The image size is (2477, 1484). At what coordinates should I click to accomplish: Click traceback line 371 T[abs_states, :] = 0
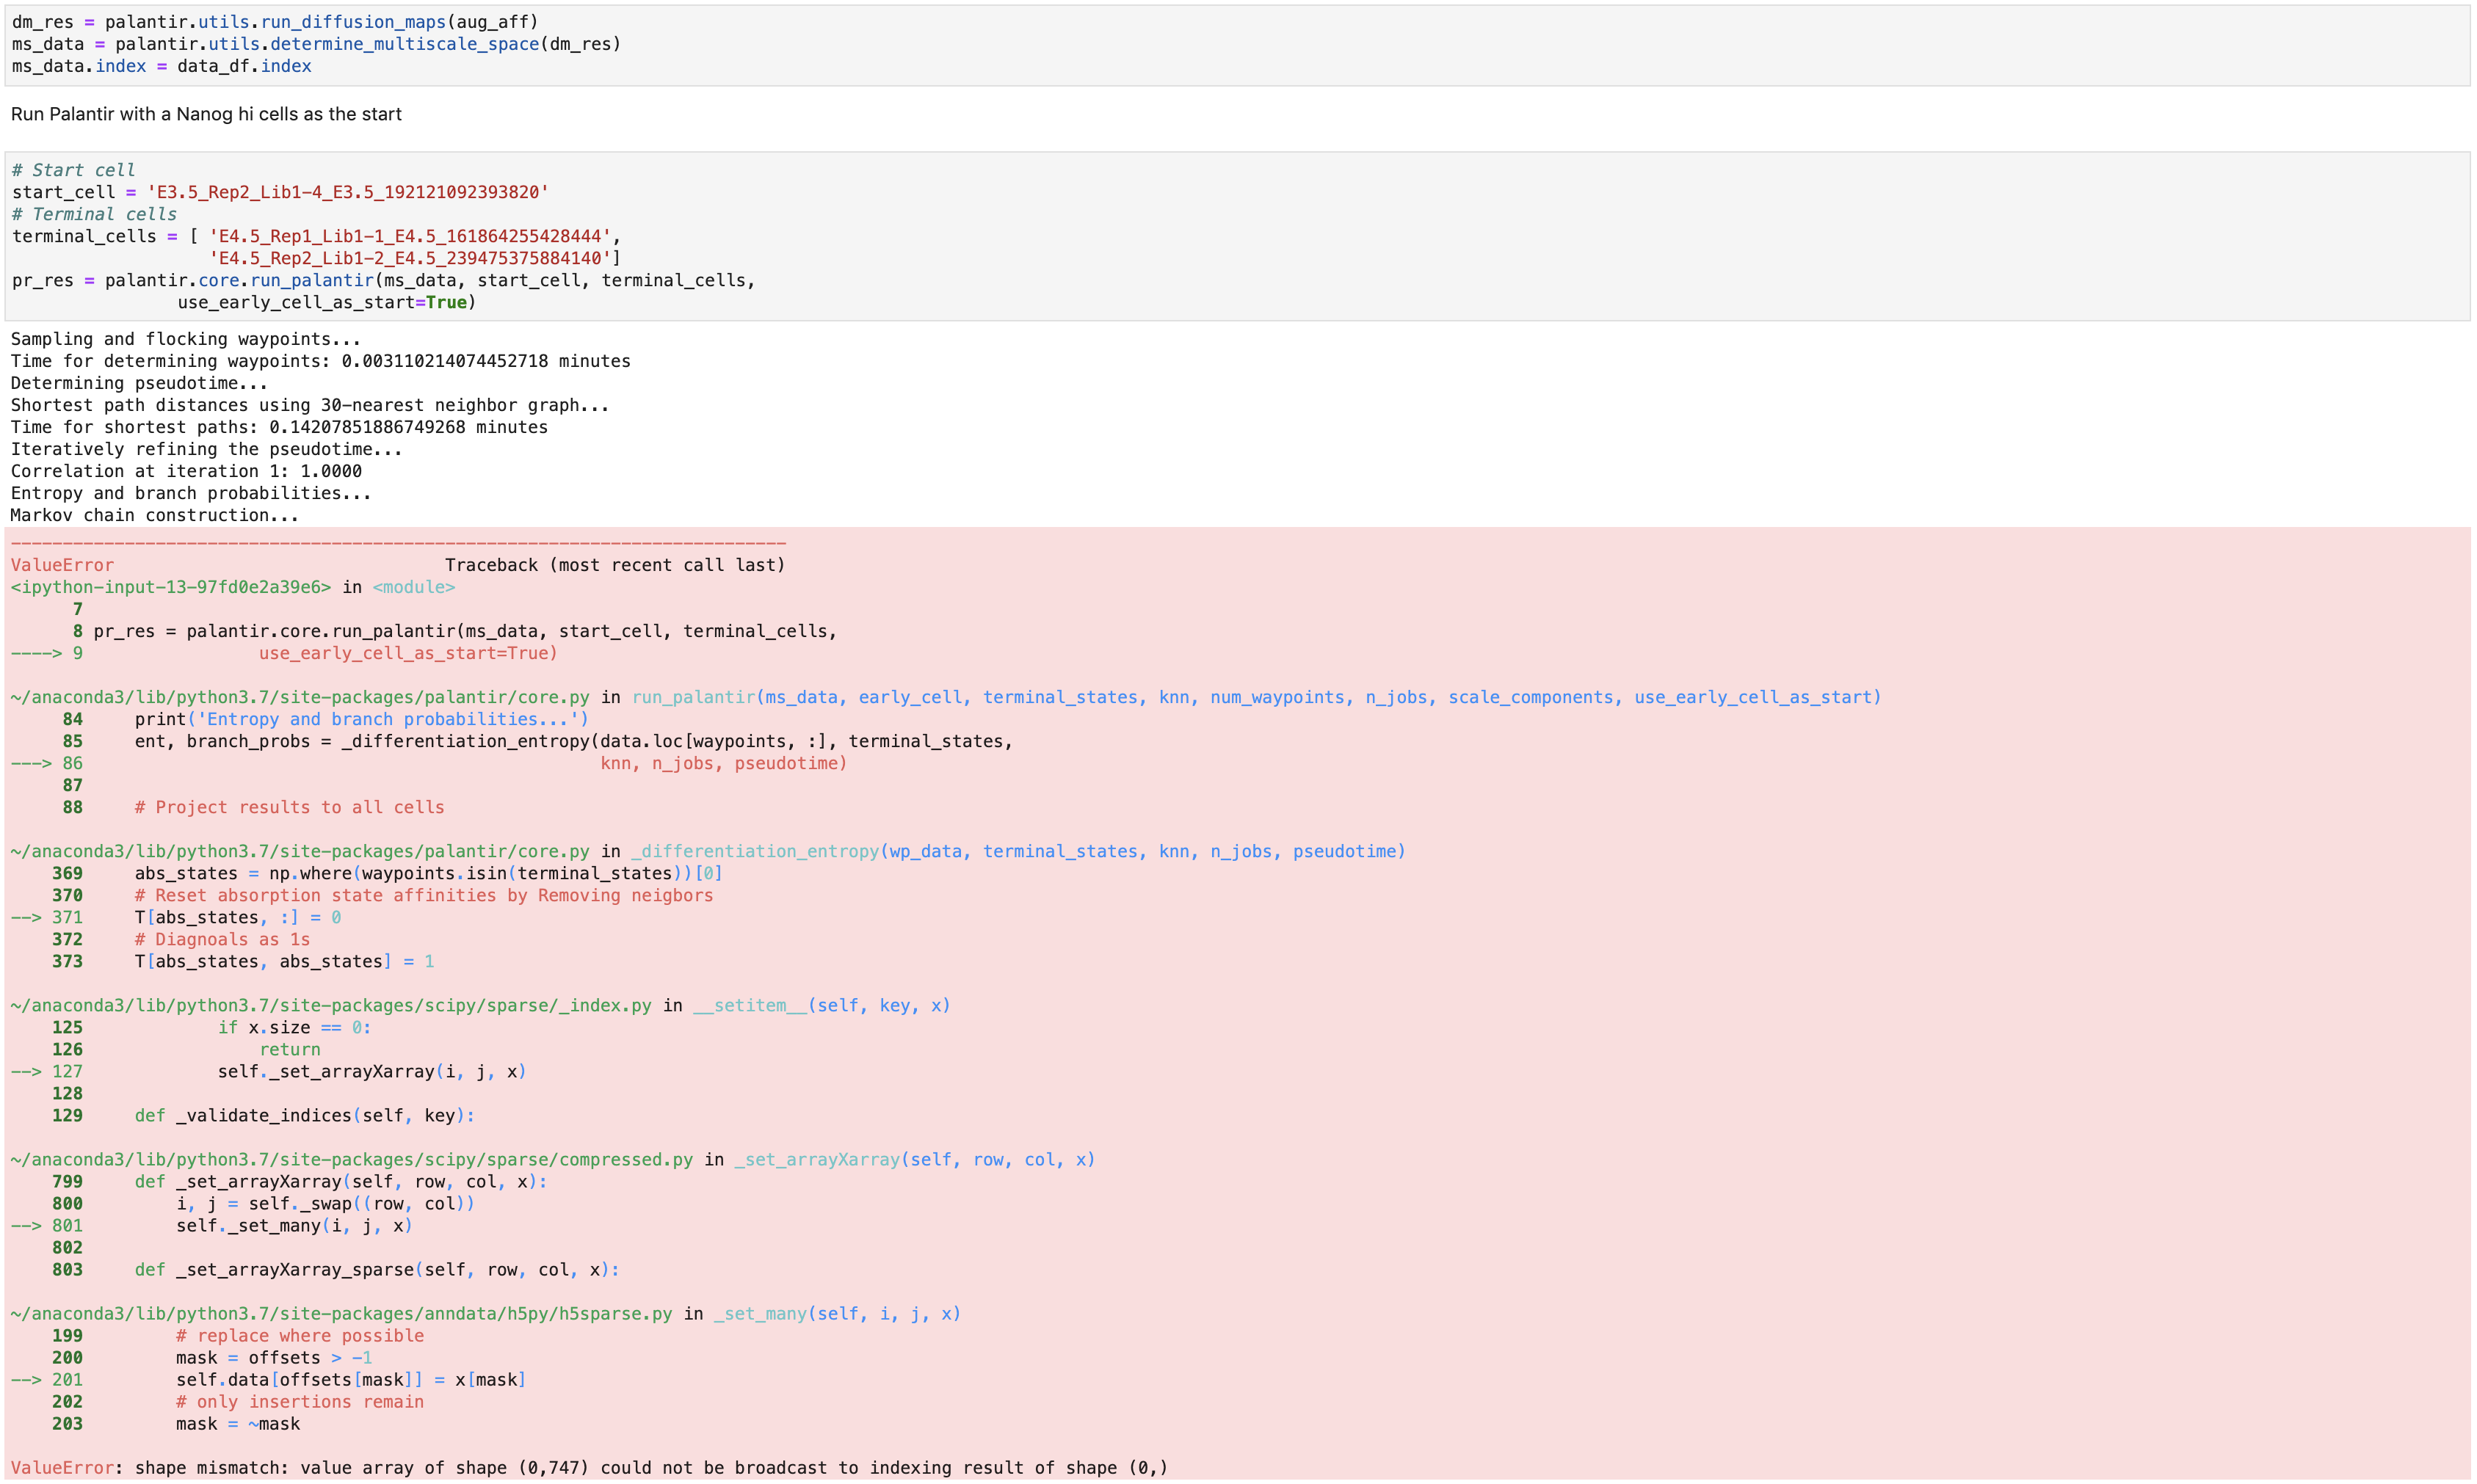[x=237, y=917]
